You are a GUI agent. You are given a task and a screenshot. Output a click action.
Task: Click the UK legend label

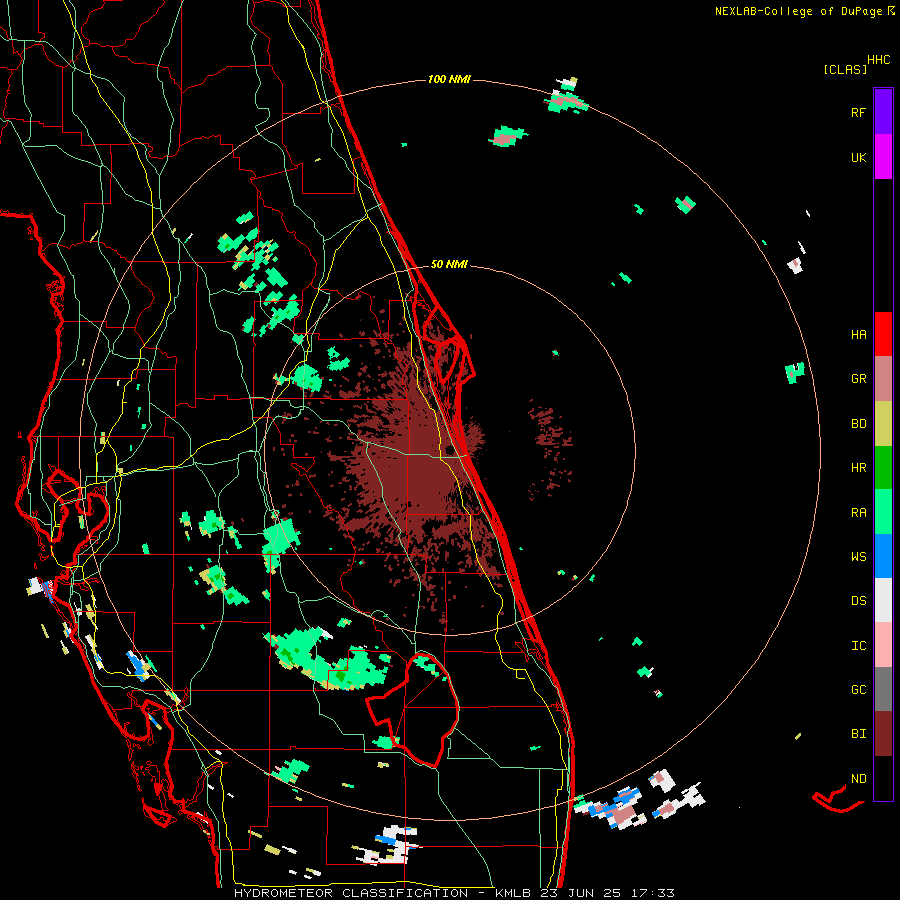click(858, 157)
